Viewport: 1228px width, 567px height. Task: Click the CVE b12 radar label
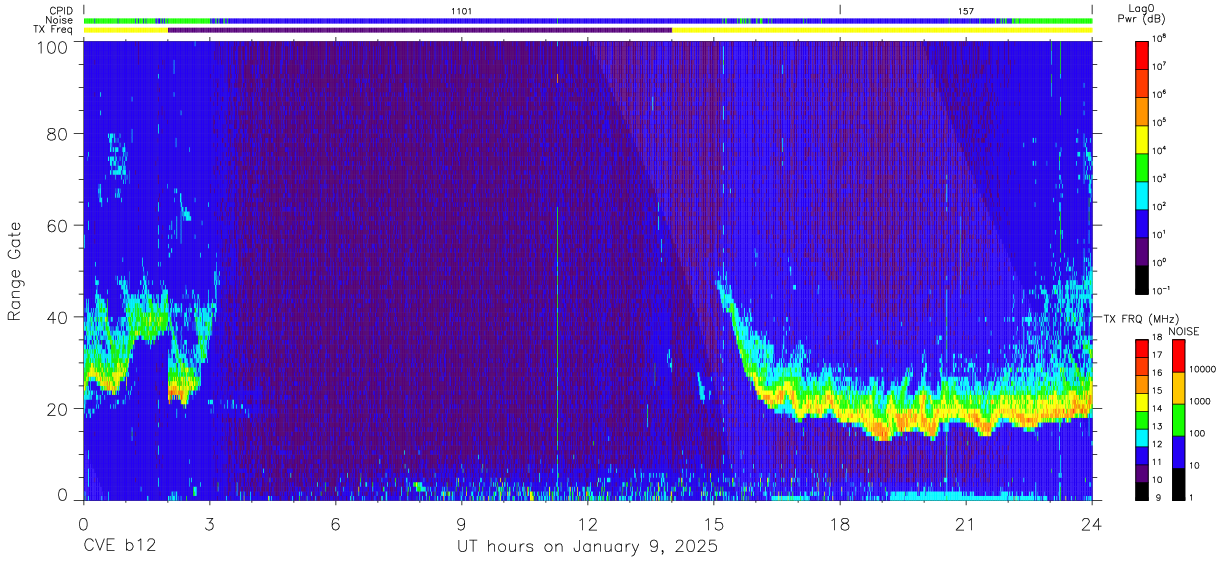[119, 547]
